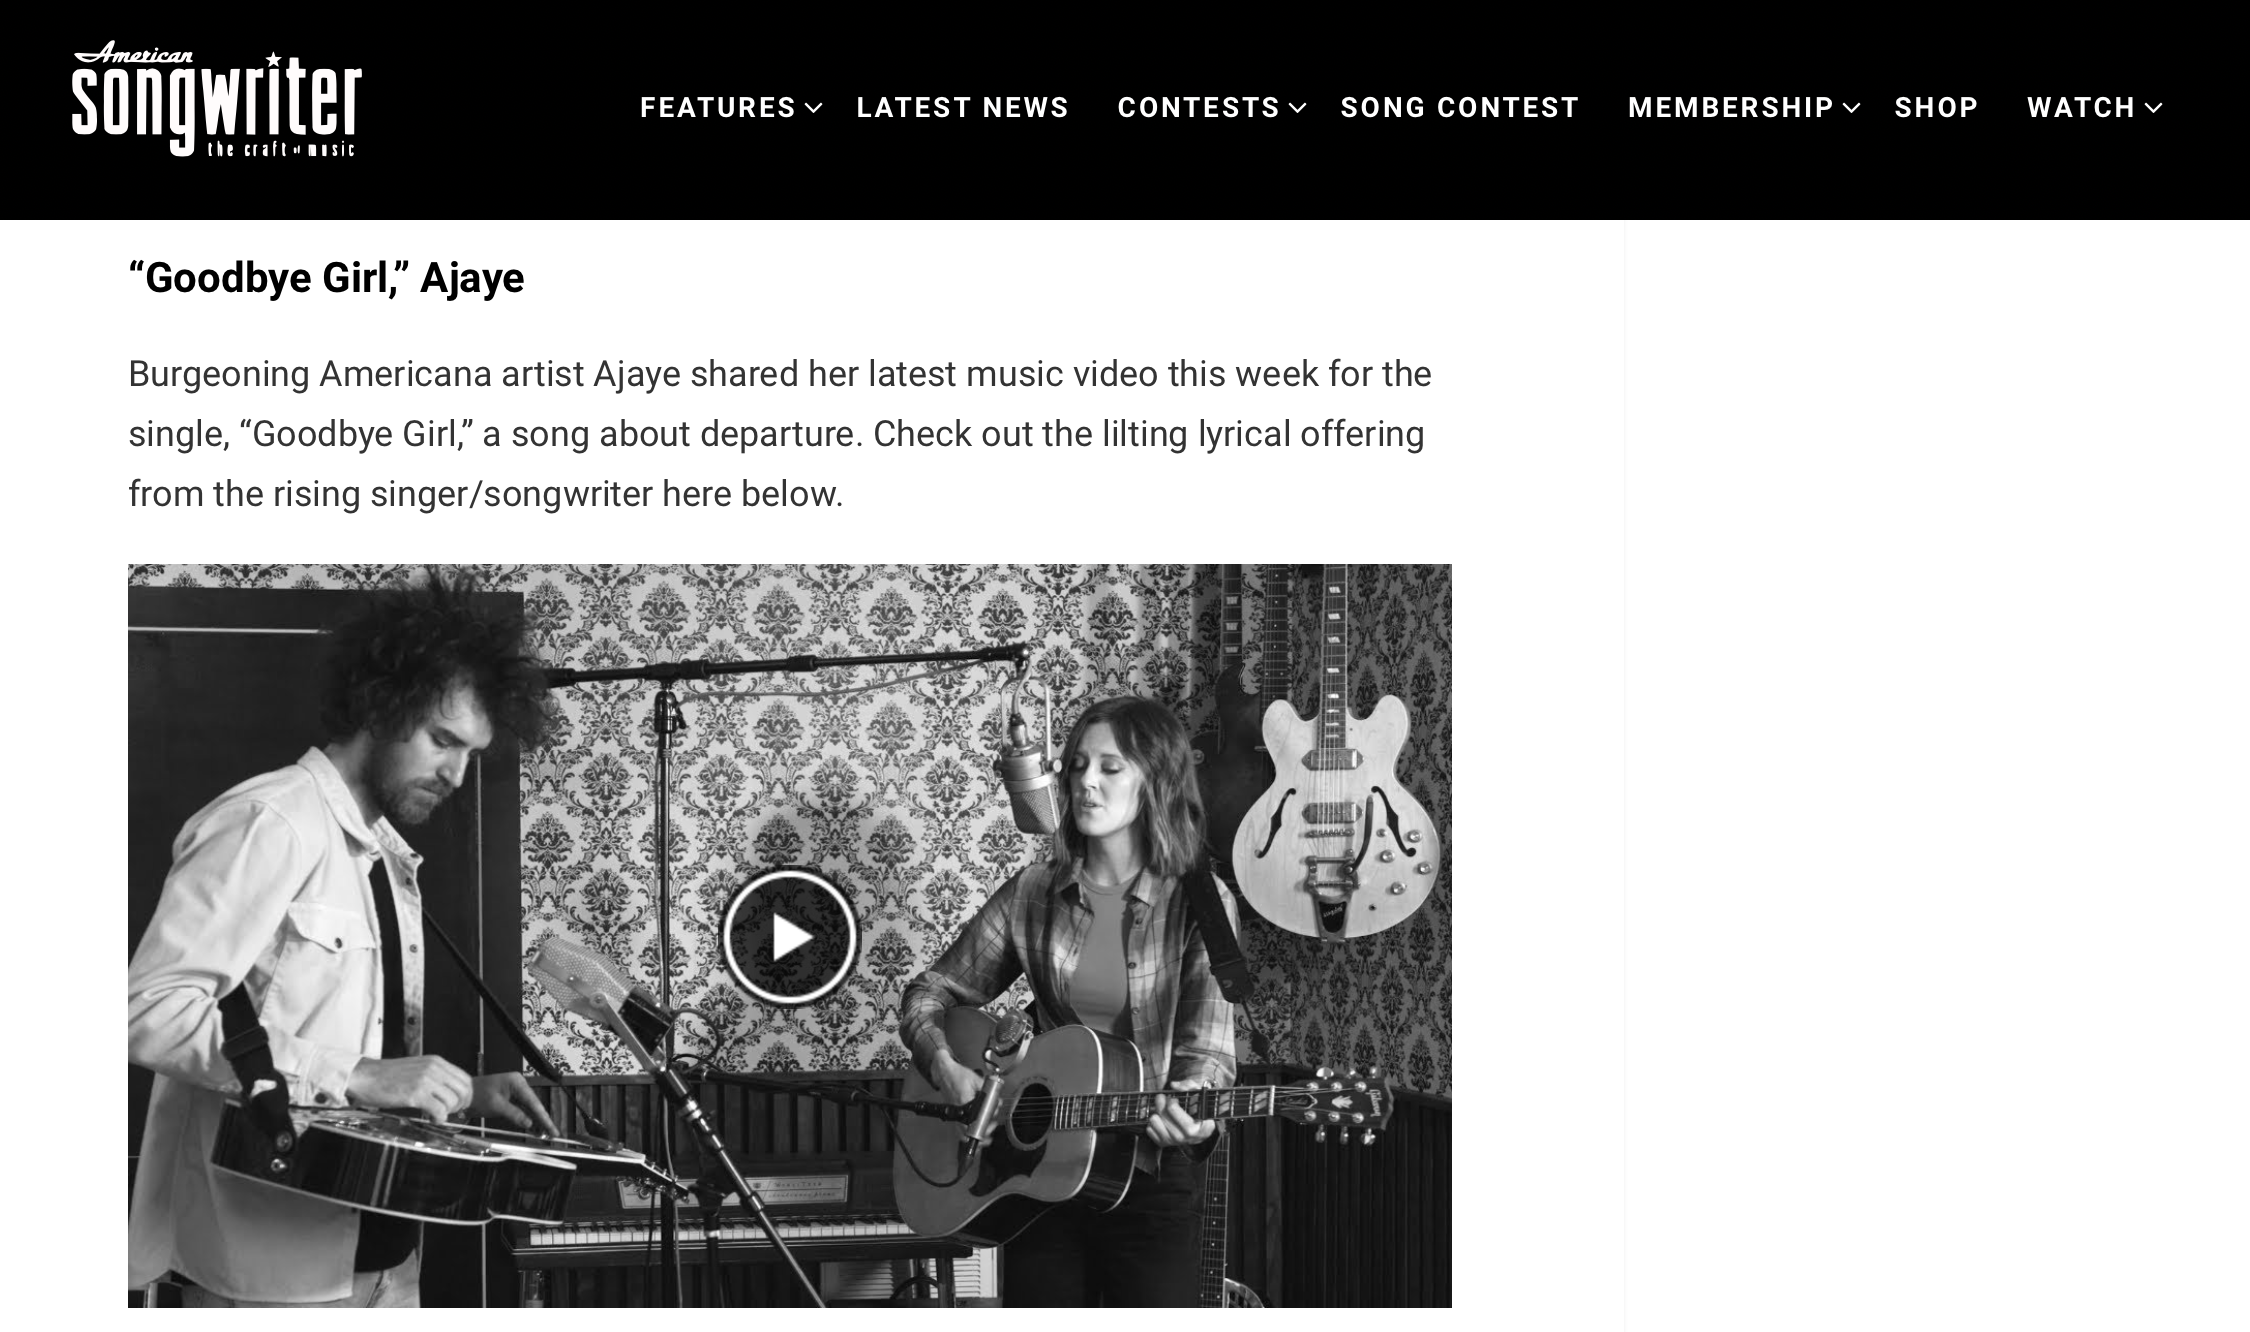Expand the Contests dropdown chevron

(x=1298, y=108)
